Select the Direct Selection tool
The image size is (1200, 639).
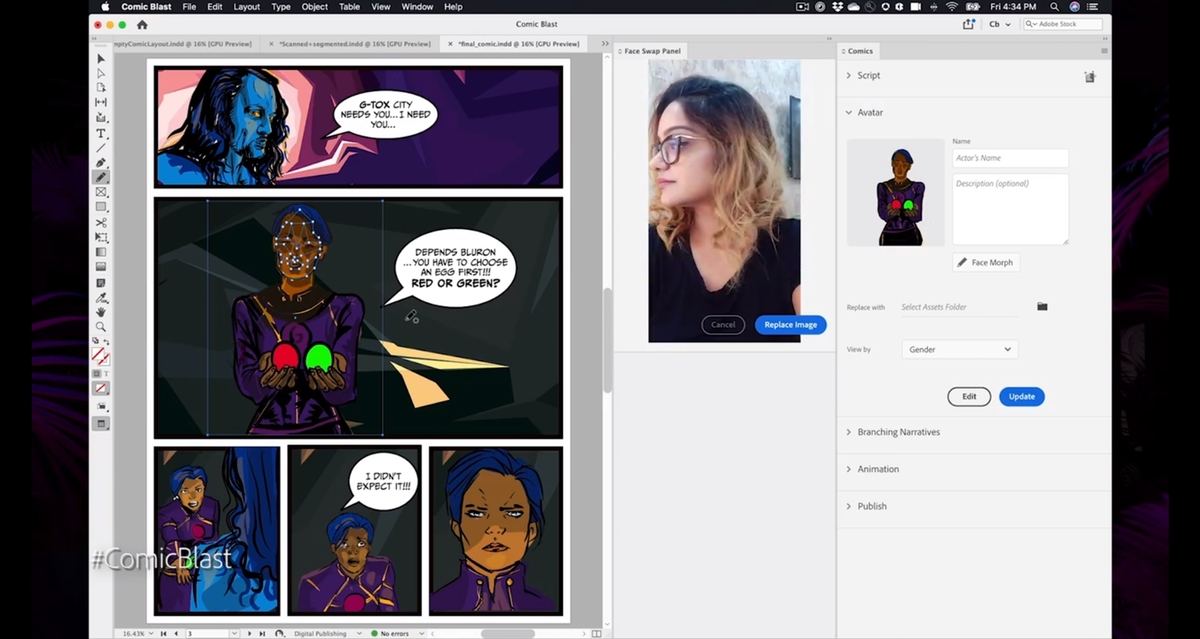tap(101, 73)
